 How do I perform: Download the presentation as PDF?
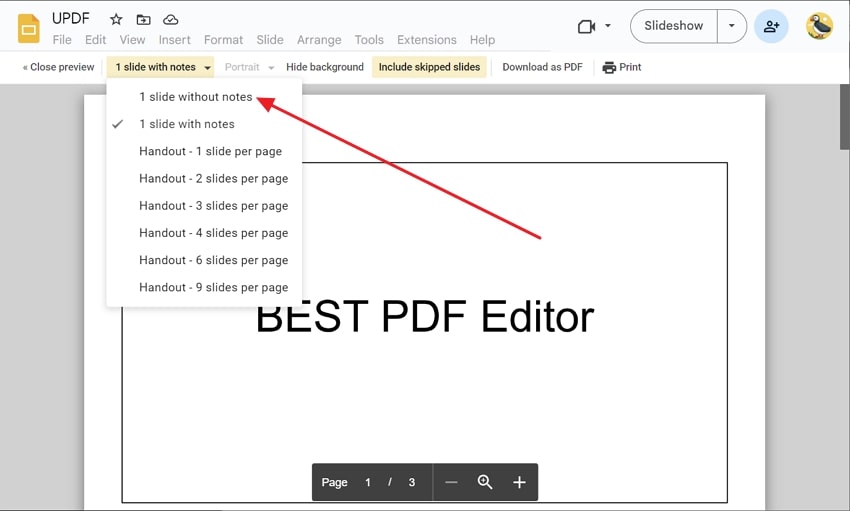pyautogui.click(x=542, y=67)
